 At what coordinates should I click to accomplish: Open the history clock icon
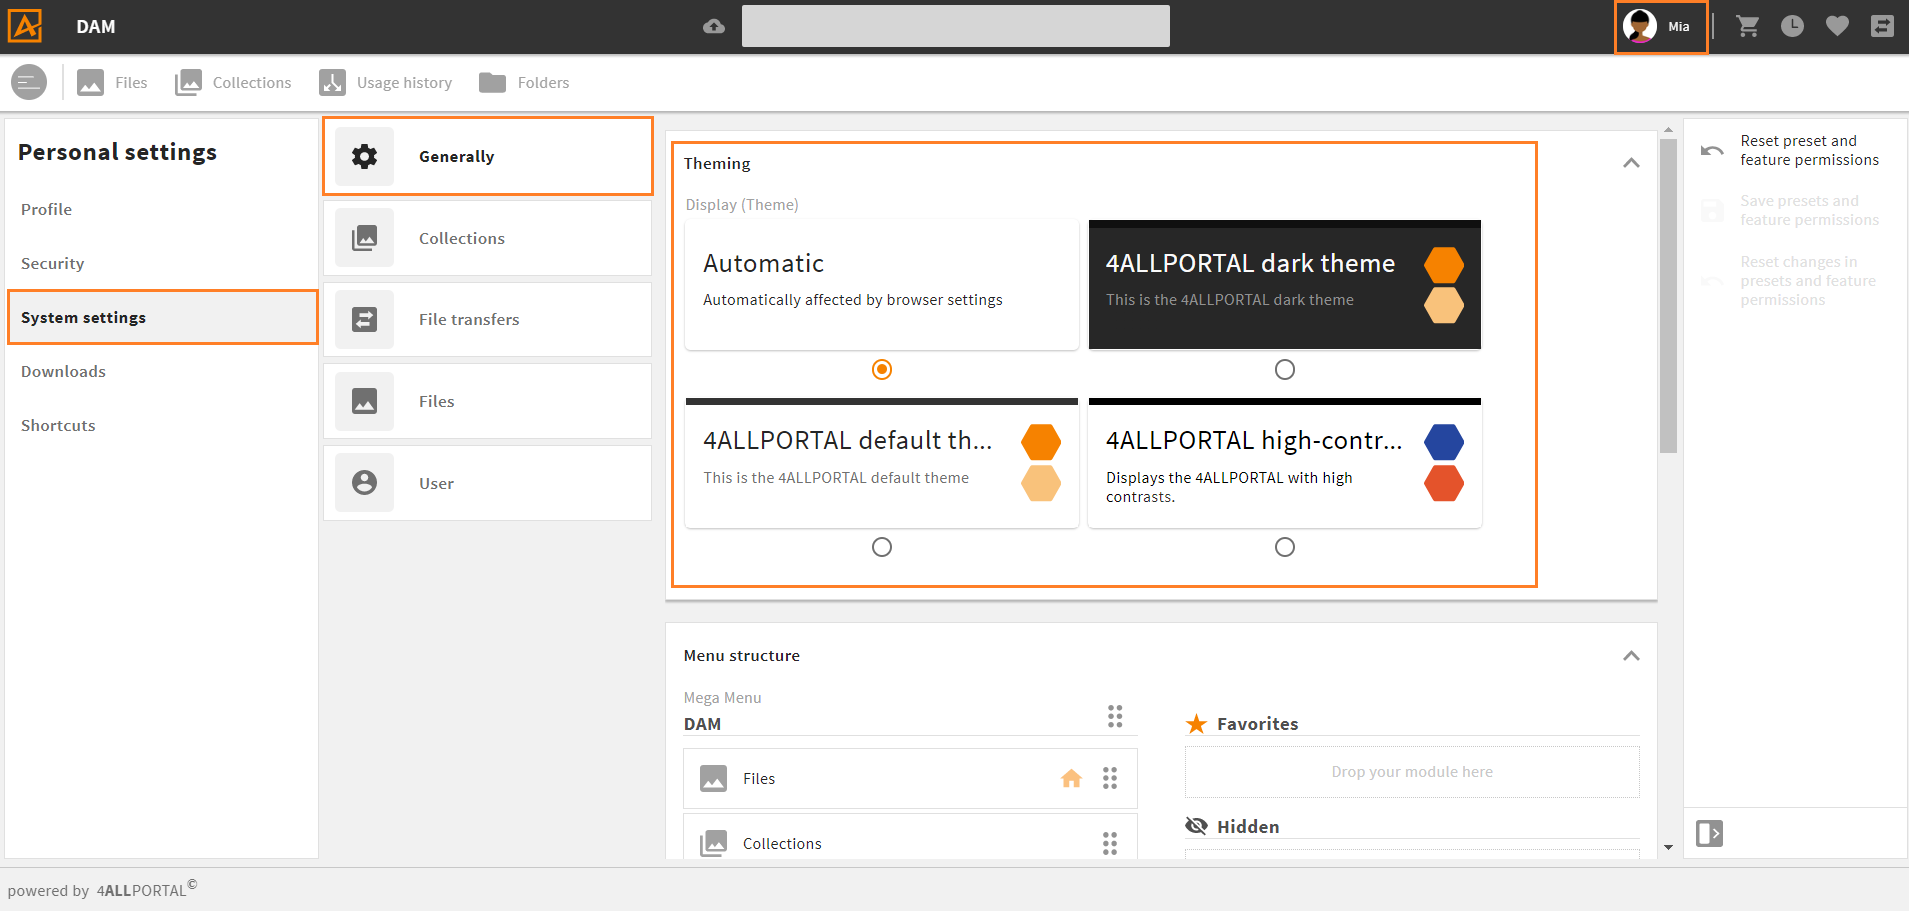coord(1792,26)
